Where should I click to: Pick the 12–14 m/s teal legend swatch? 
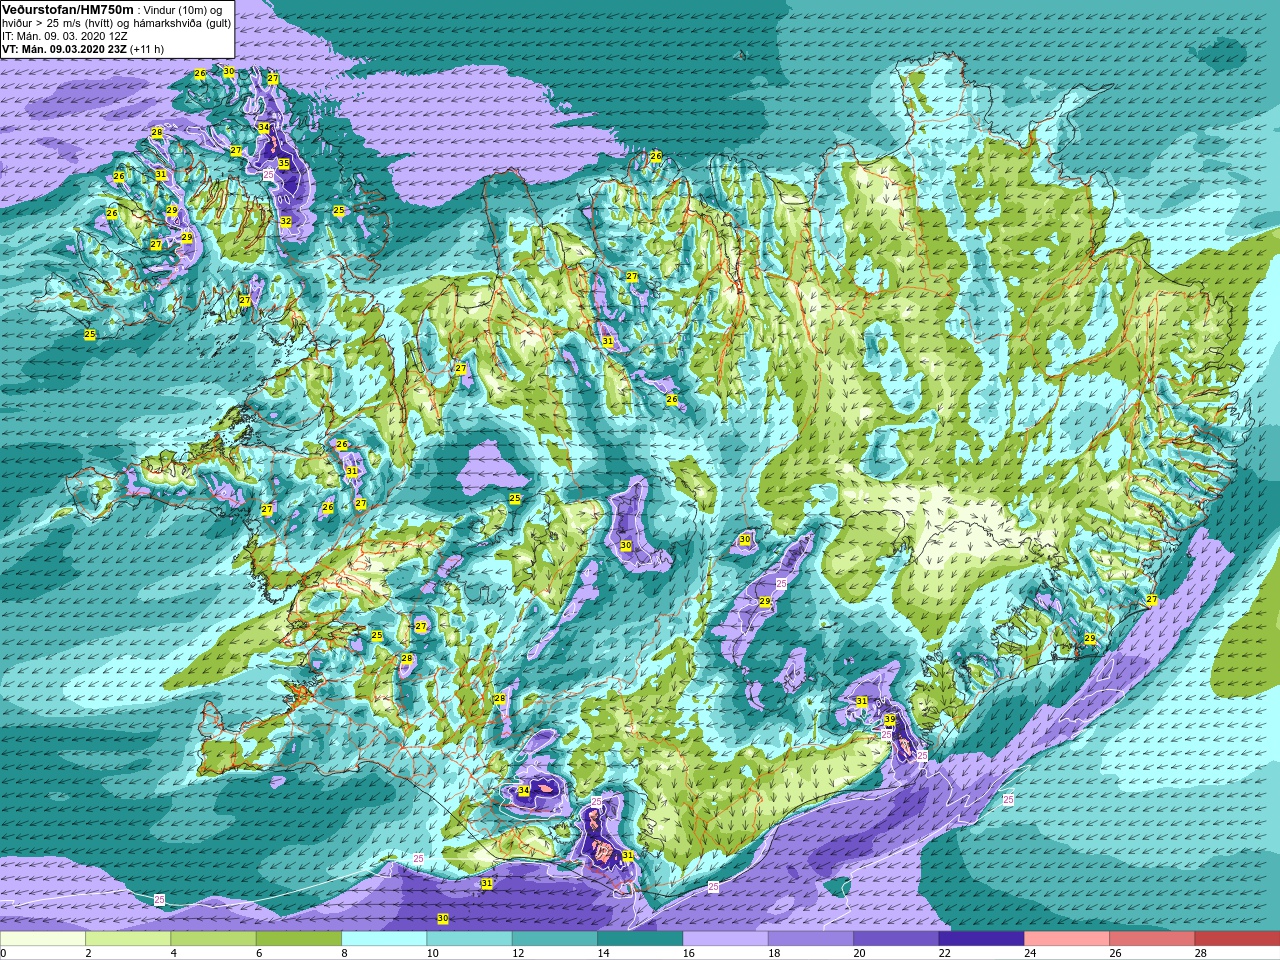point(554,939)
